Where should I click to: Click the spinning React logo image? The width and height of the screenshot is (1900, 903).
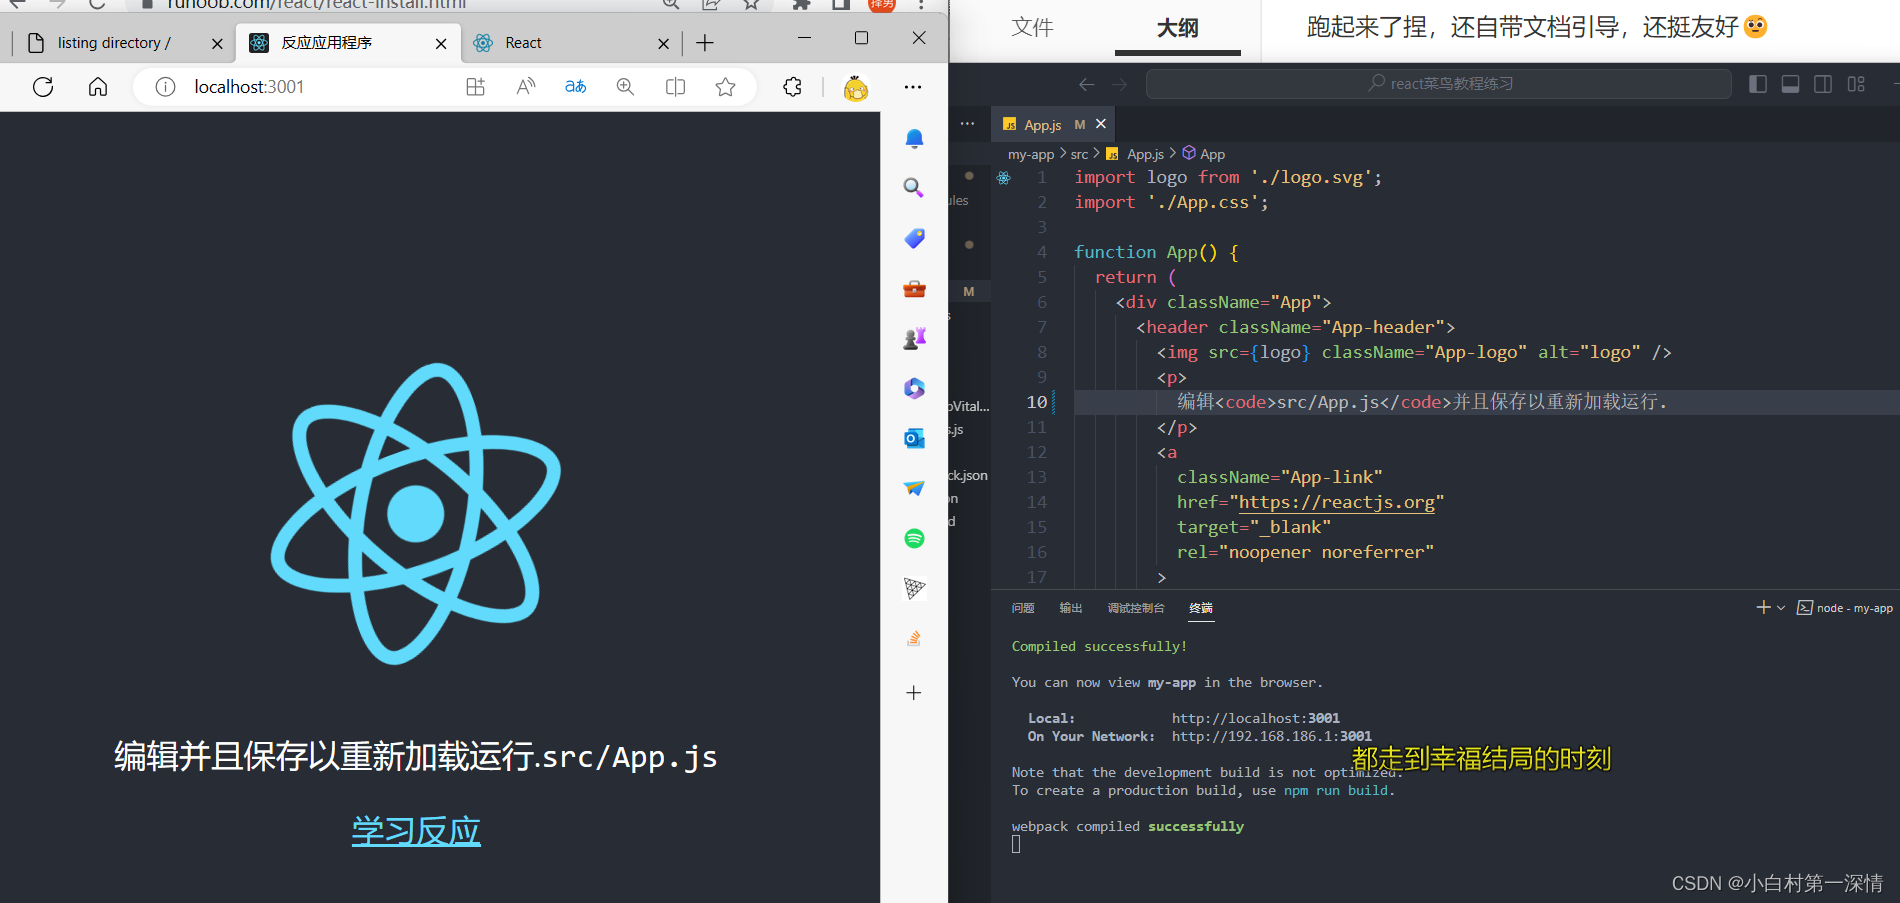[416, 513]
